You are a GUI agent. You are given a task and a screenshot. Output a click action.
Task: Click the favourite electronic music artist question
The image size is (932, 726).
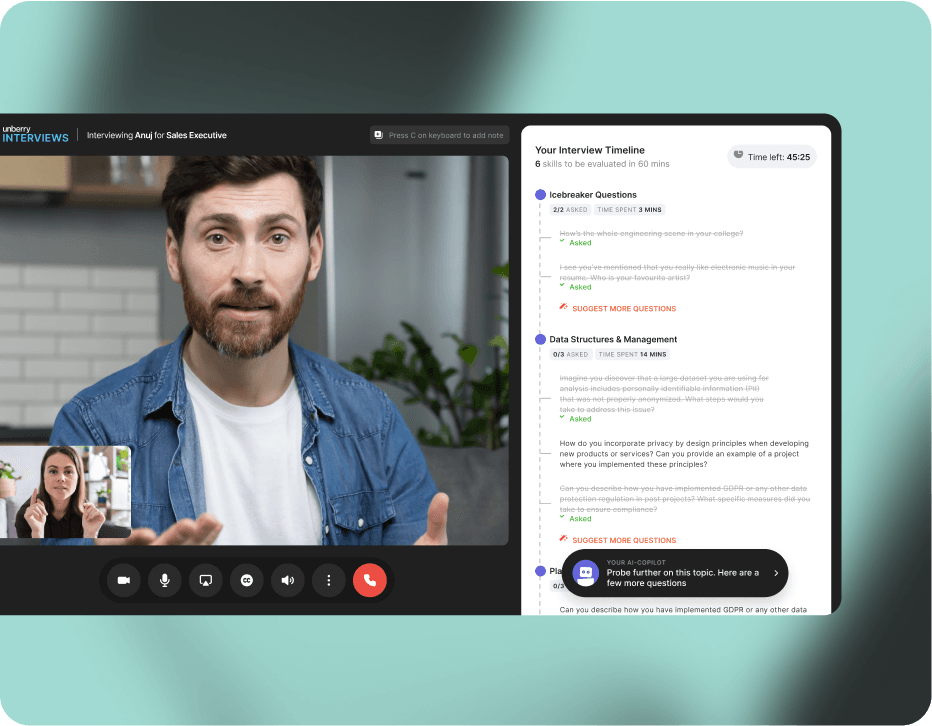pos(677,273)
